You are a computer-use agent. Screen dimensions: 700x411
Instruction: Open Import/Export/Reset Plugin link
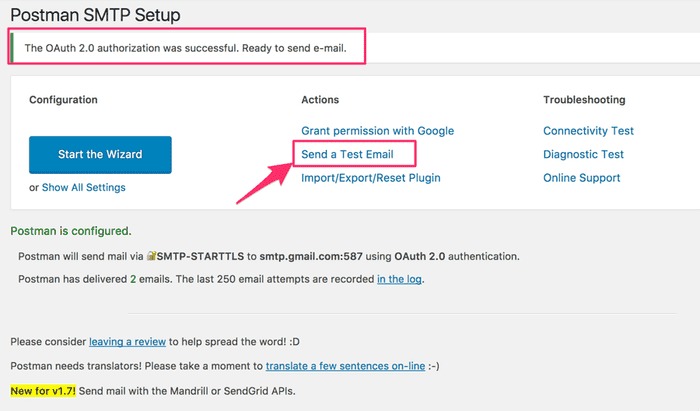click(x=371, y=178)
